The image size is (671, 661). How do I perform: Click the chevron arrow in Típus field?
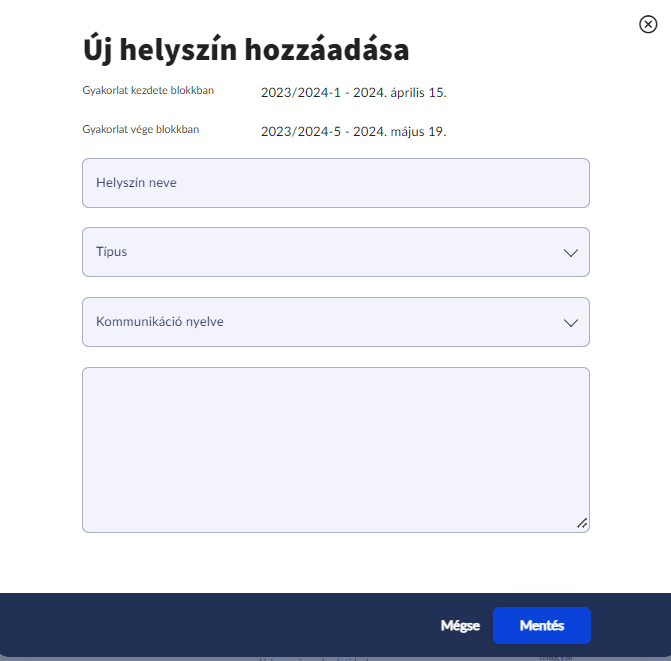(x=571, y=253)
